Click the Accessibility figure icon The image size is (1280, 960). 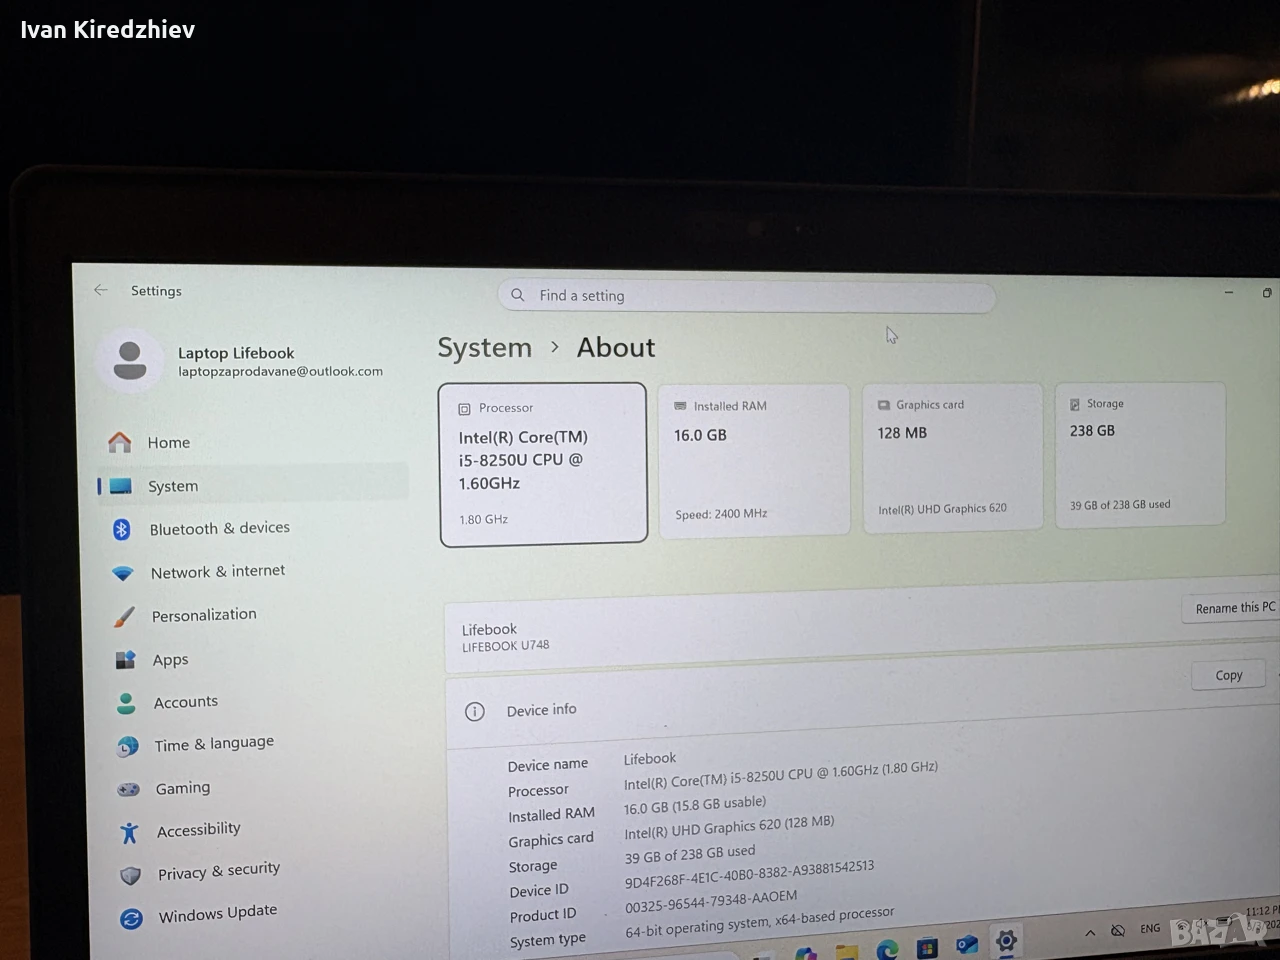[x=129, y=833]
